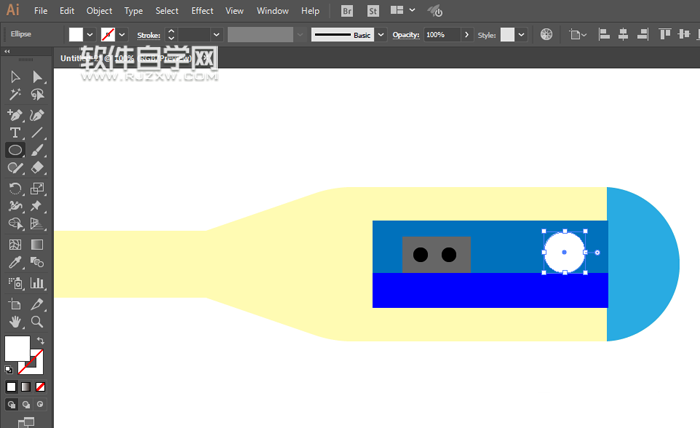Activate the Rotate tool

tap(15, 188)
